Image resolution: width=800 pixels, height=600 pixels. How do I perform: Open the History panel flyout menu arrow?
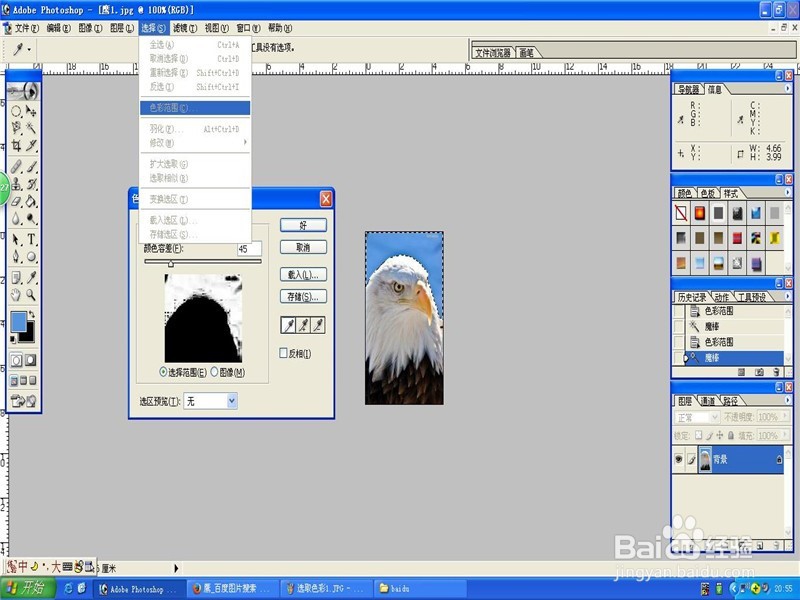[x=787, y=296]
